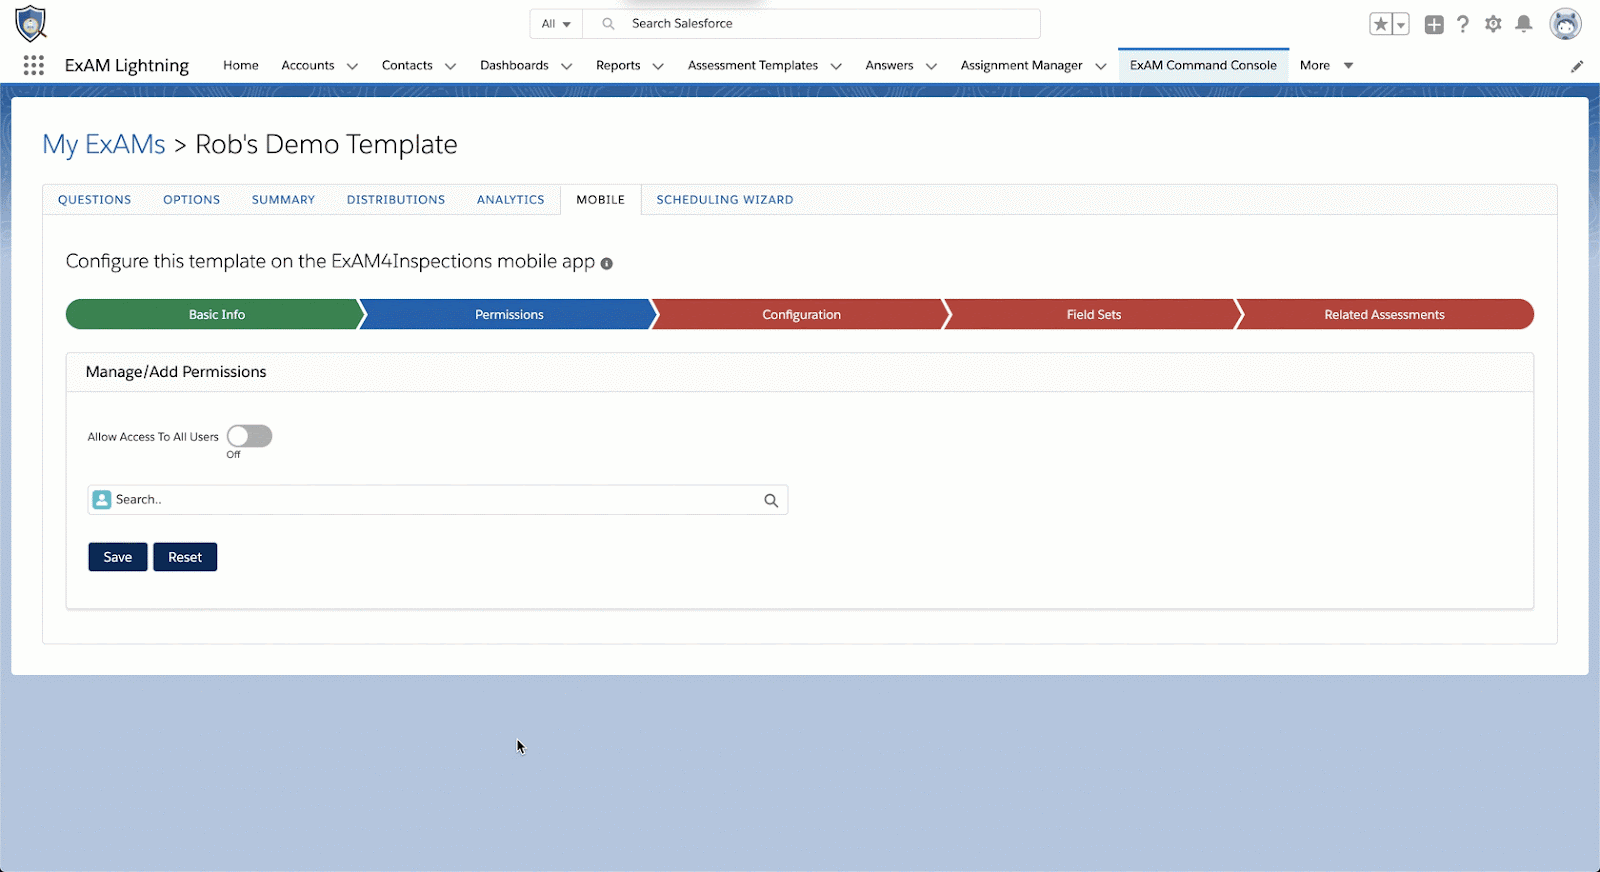Click the magnifier icon in the user search field
This screenshot has height=872, width=1600.
coord(771,500)
